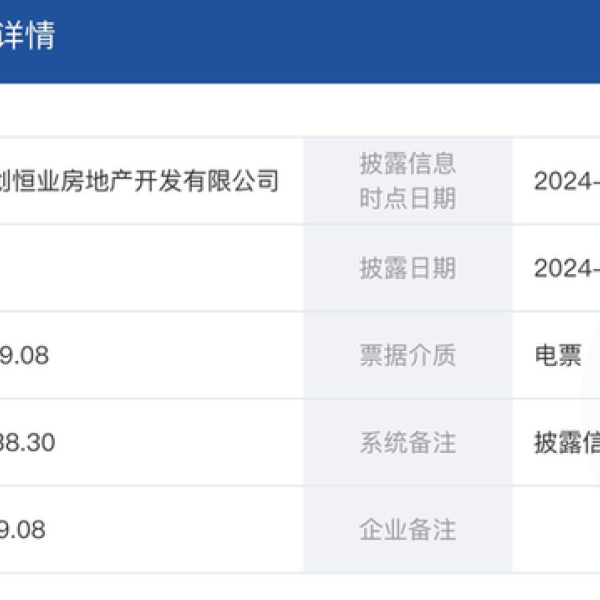Click the 38.30 amount value
The height and width of the screenshot is (600, 600).
coord(28,442)
